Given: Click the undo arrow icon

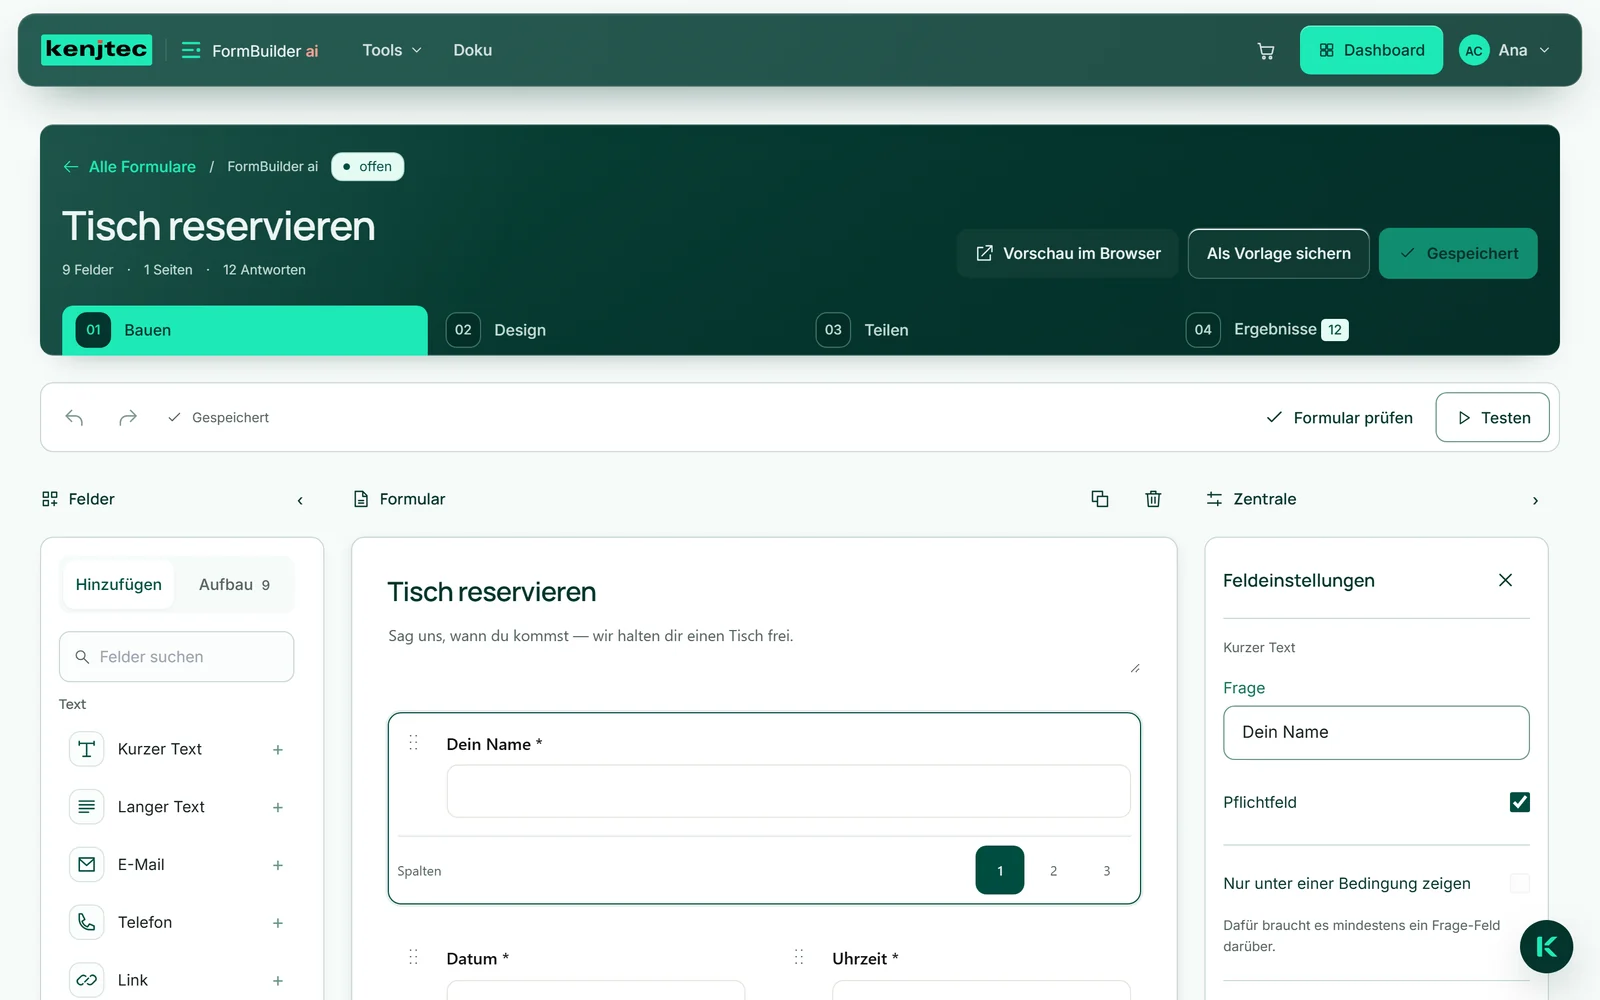Looking at the screenshot, I should tap(74, 417).
